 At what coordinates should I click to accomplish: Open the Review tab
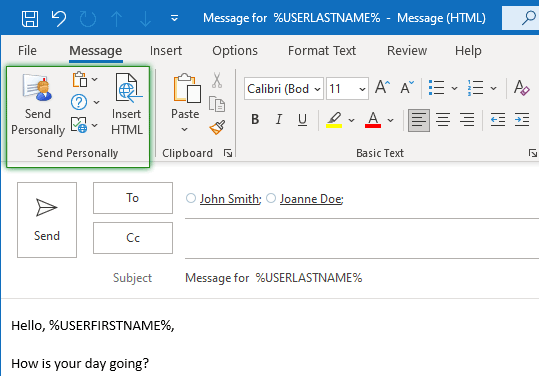coord(407,51)
